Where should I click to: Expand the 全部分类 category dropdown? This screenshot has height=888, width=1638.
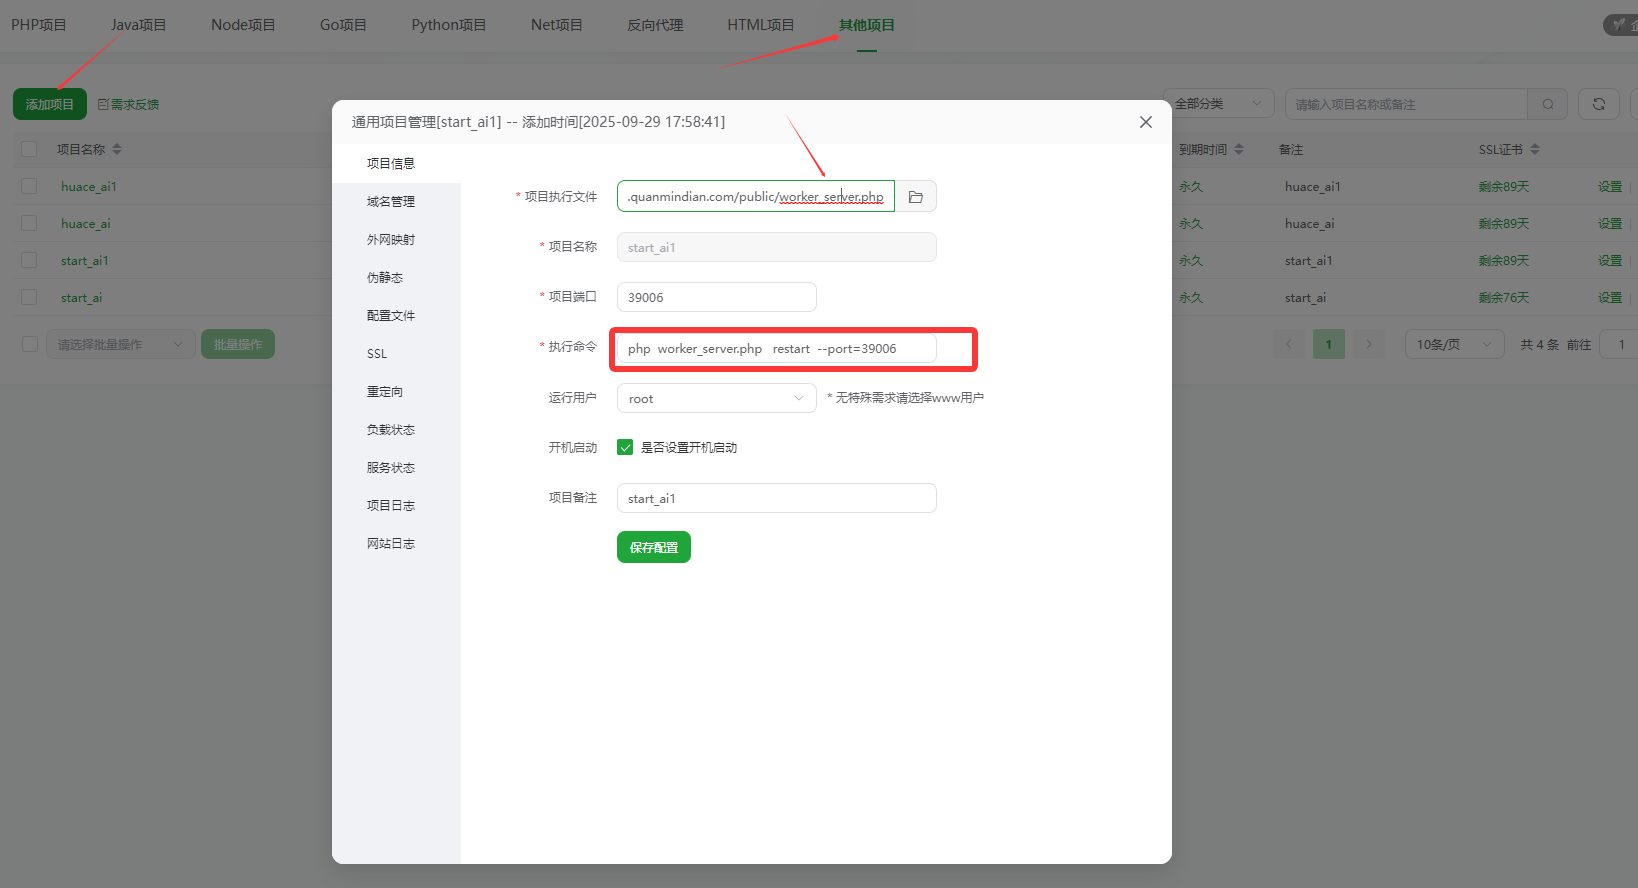[1218, 104]
